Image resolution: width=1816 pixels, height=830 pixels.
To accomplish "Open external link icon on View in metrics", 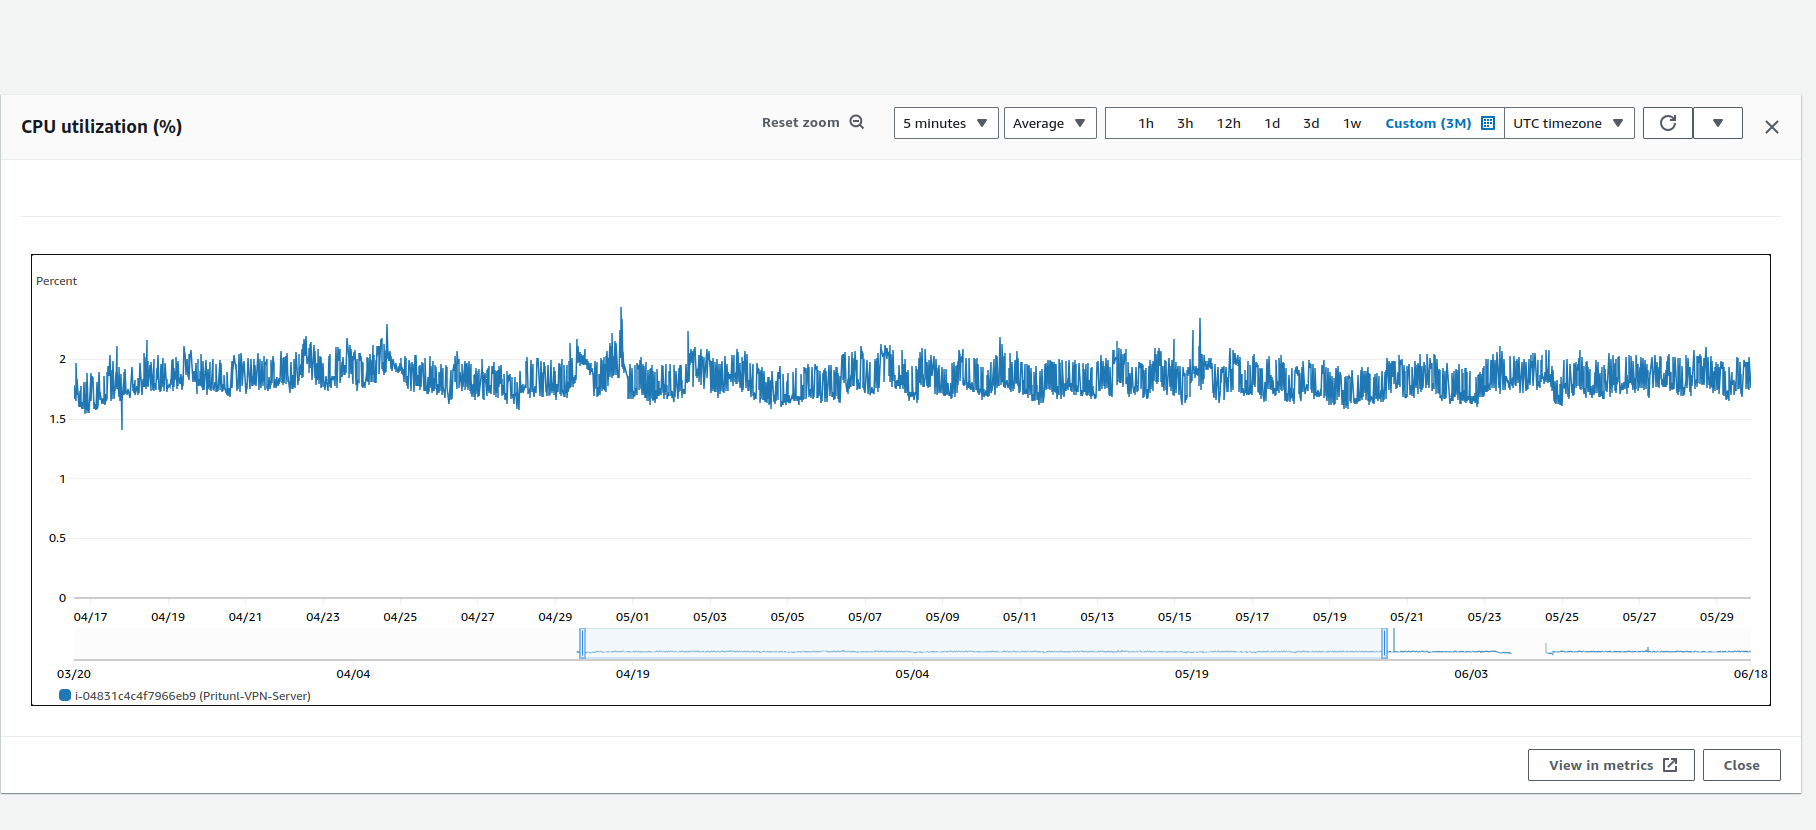I will coord(1670,765).
